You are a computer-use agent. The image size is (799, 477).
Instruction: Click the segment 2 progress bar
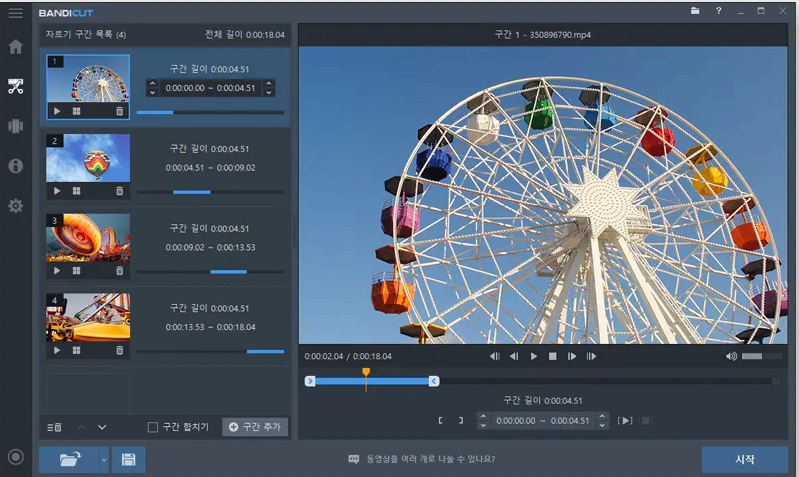pyautogui.click(x=210, y=192)
